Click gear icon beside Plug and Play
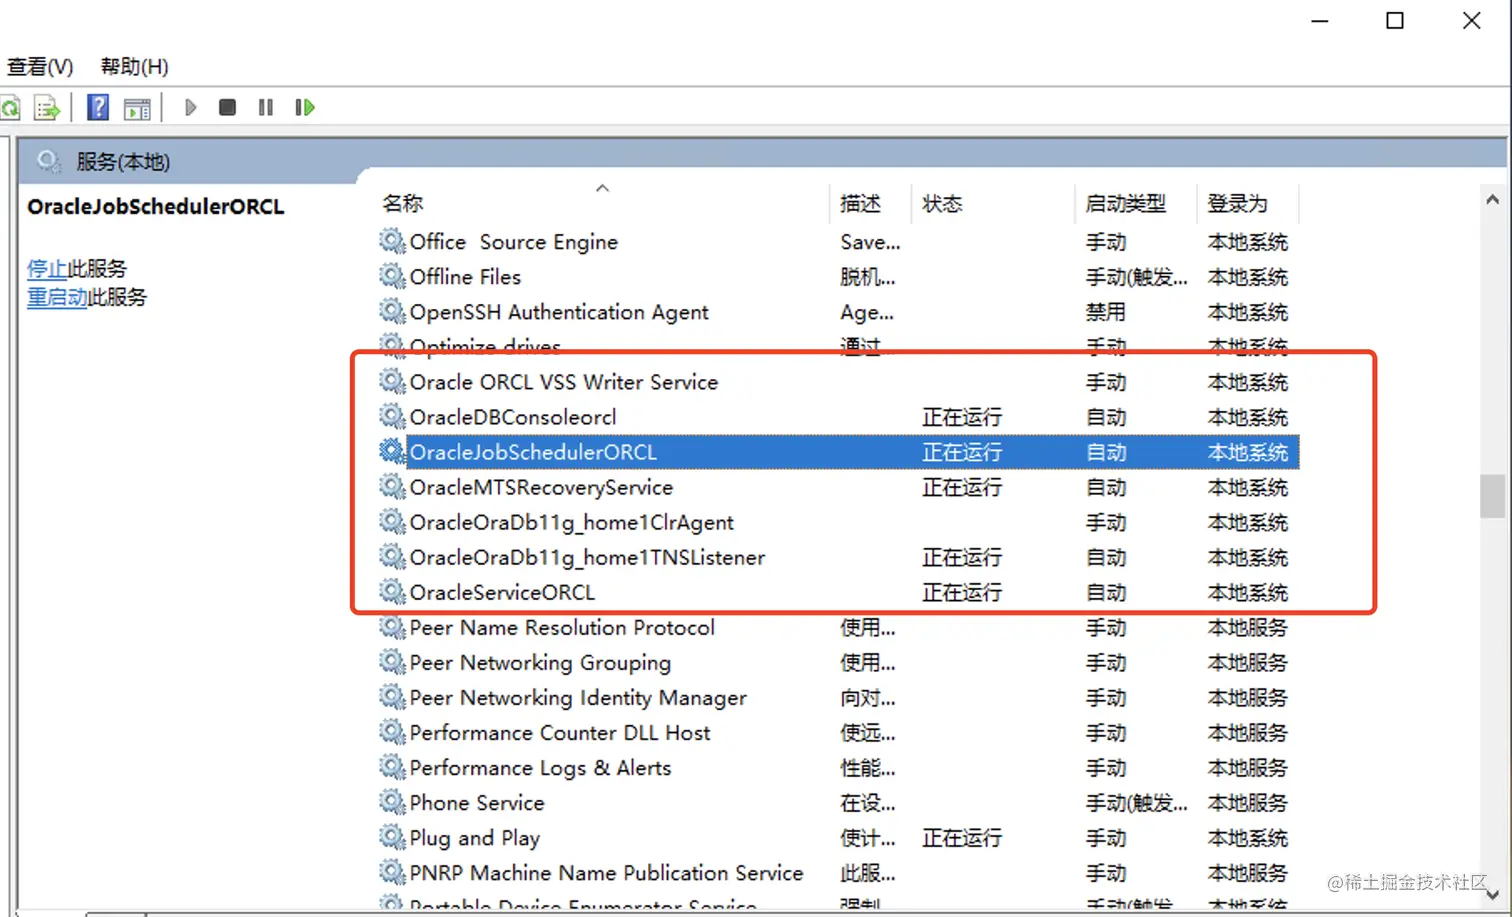Viewport: 1512px width, 917px height. click(x=392, y=837)
